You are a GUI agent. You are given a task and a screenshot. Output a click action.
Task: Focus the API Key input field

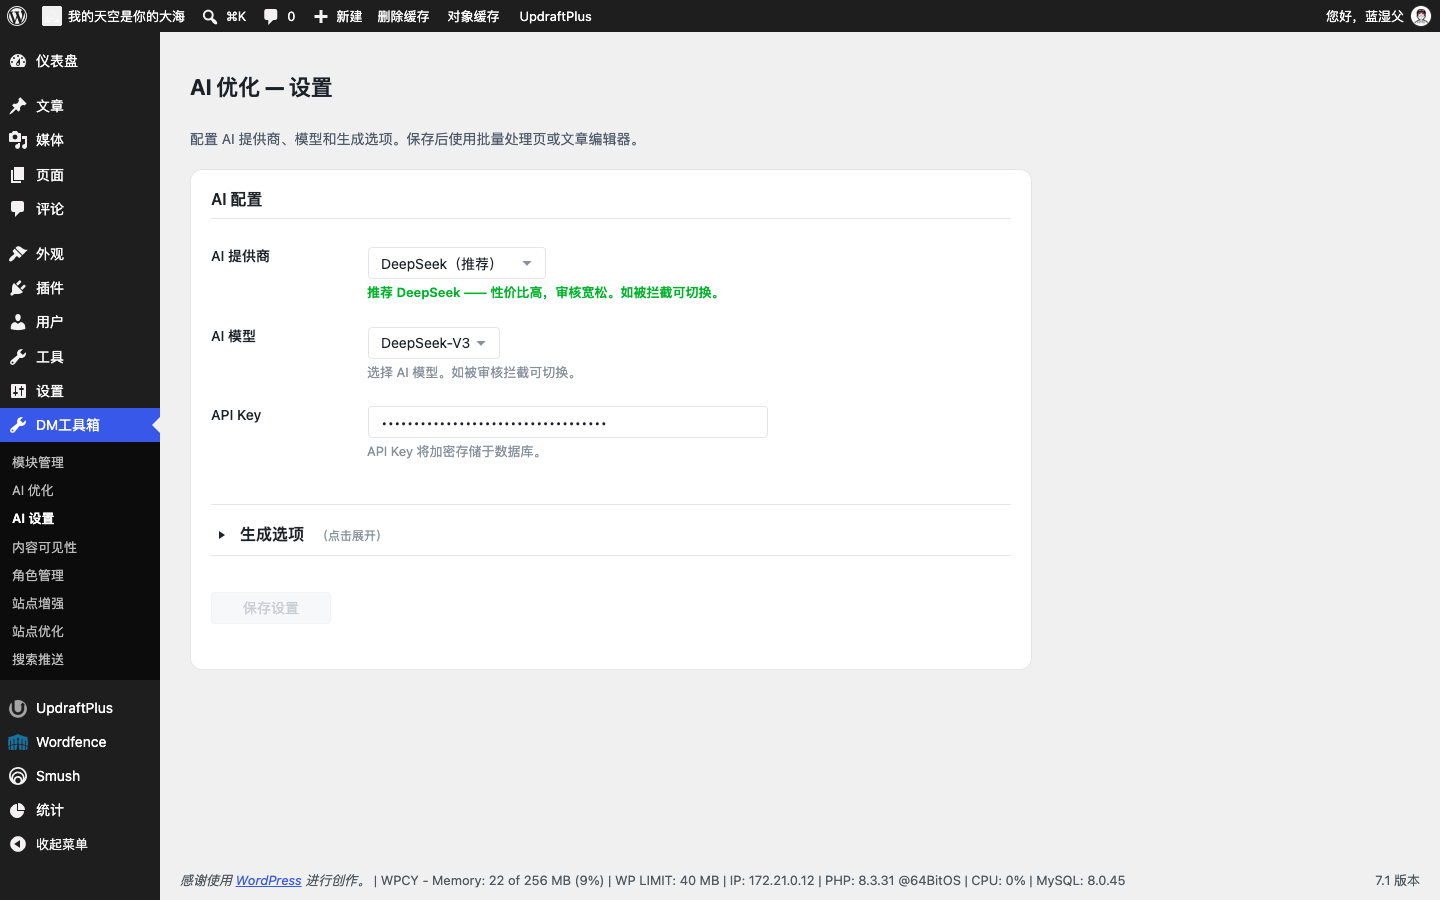pos(568,422)
